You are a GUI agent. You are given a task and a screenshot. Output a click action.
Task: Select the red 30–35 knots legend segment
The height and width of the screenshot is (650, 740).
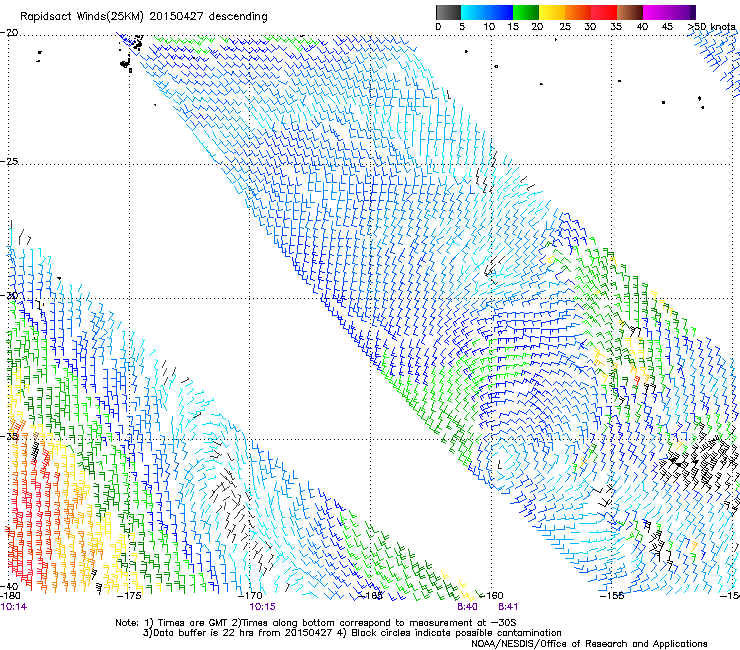pos(604,12)
